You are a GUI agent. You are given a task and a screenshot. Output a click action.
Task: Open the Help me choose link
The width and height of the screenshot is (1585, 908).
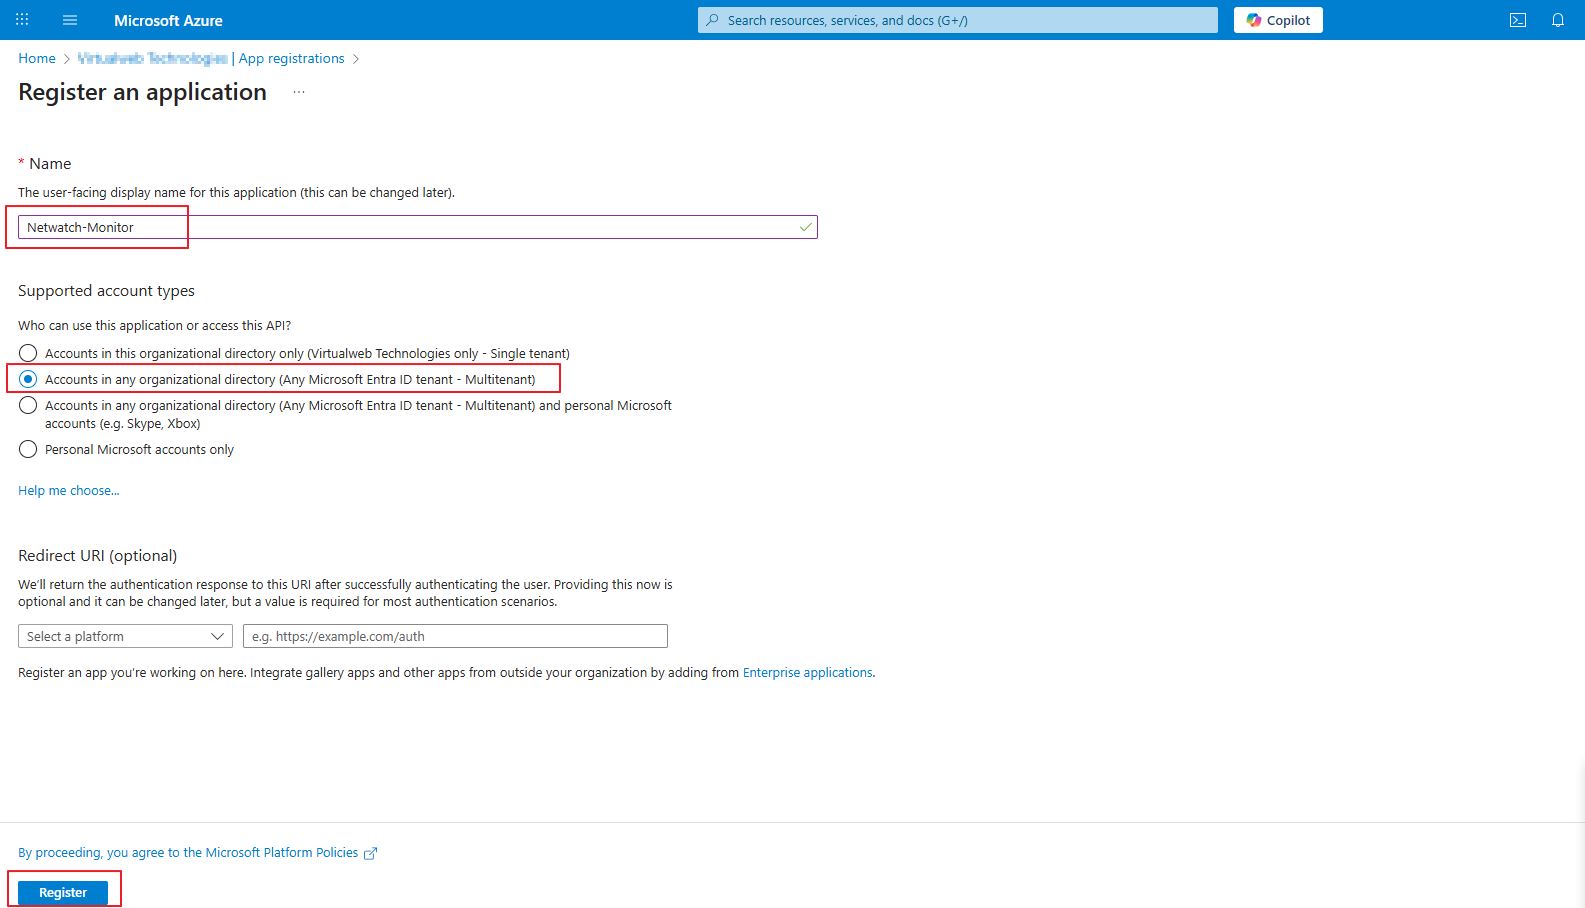[69, 491]
